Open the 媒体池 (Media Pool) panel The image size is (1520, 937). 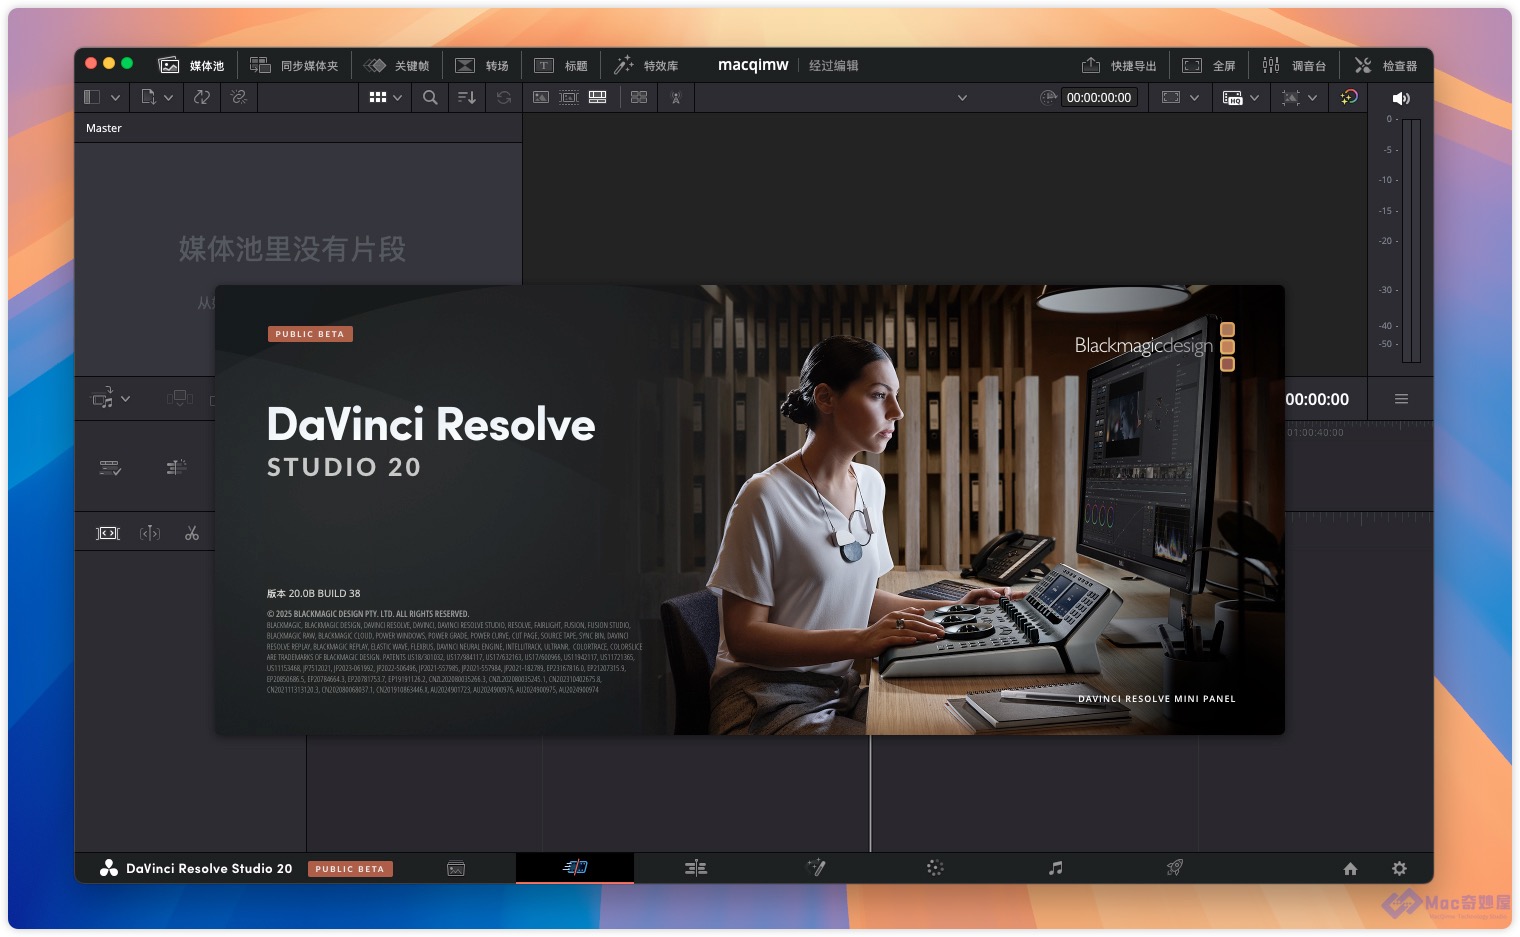click(191, 65)
